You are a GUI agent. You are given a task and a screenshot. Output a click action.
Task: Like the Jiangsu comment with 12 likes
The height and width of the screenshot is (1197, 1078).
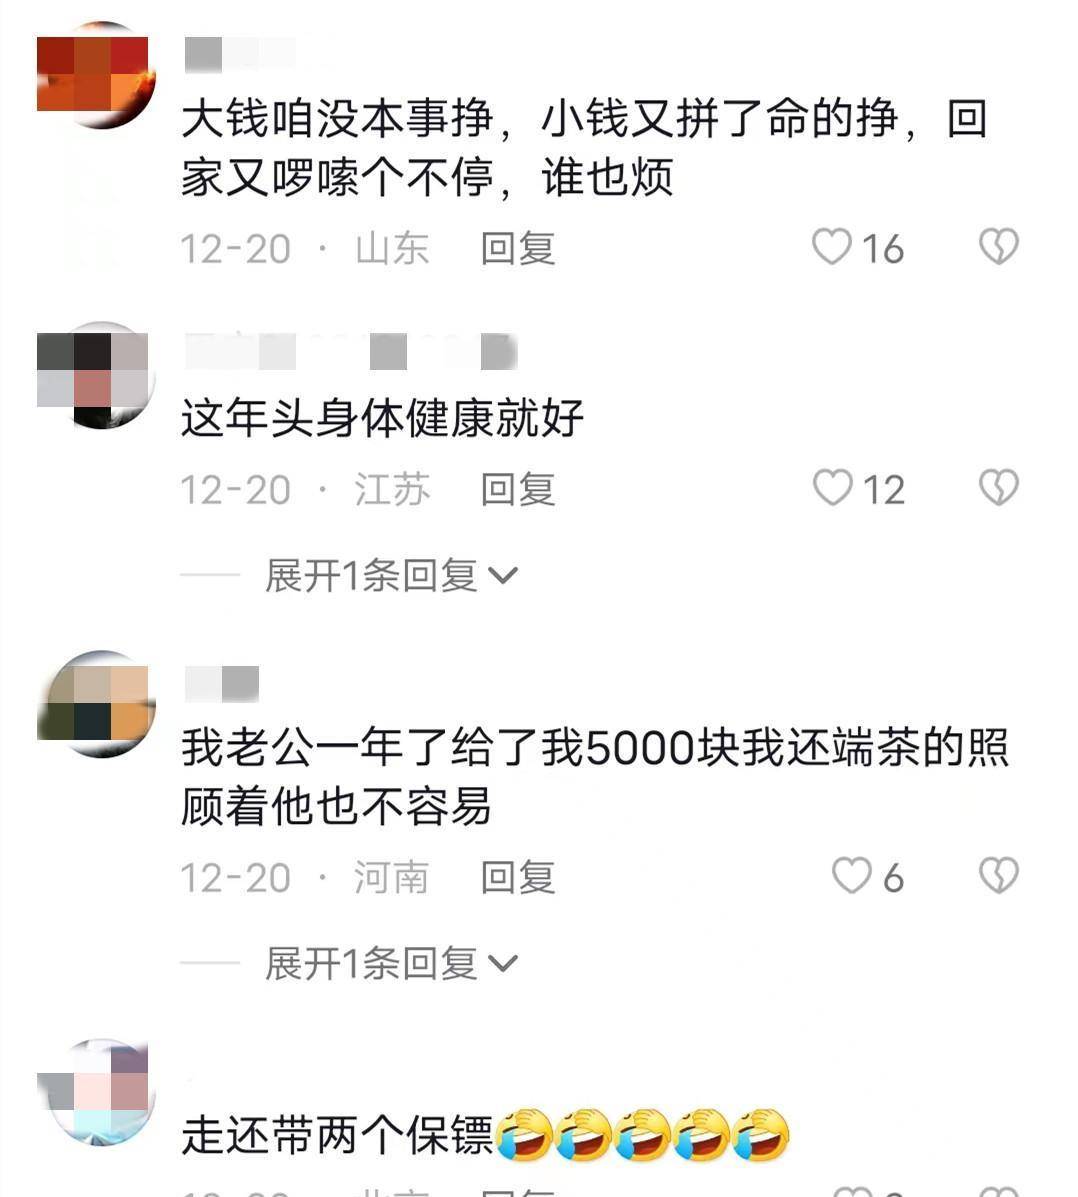click(x=831, y=488)
